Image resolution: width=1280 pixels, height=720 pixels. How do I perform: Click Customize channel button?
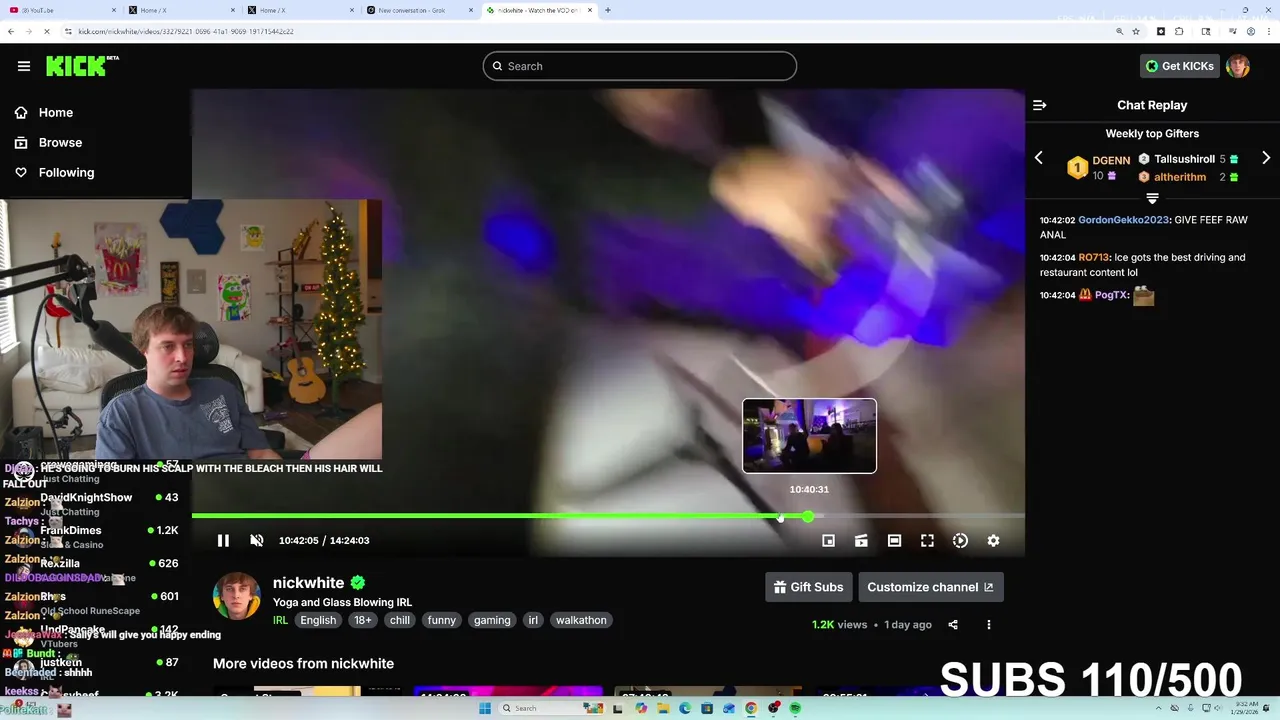pyautogui.click(x=930, y=587)
